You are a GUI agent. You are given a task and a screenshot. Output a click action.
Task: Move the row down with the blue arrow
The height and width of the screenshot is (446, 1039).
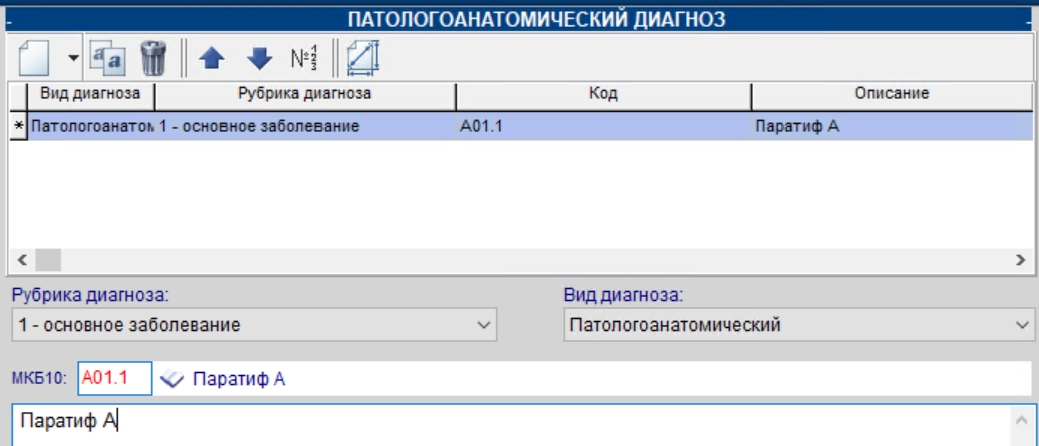(x=259, y=60)
